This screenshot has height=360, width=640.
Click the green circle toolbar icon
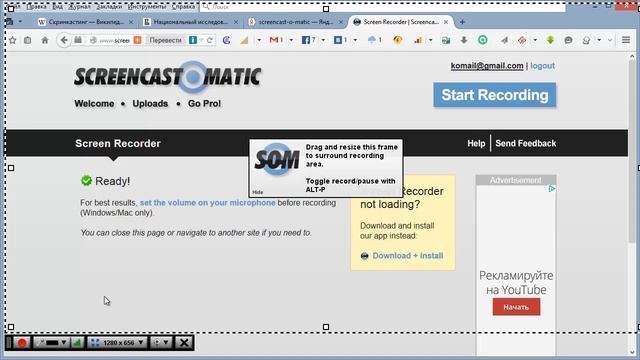tap(483, 40)
